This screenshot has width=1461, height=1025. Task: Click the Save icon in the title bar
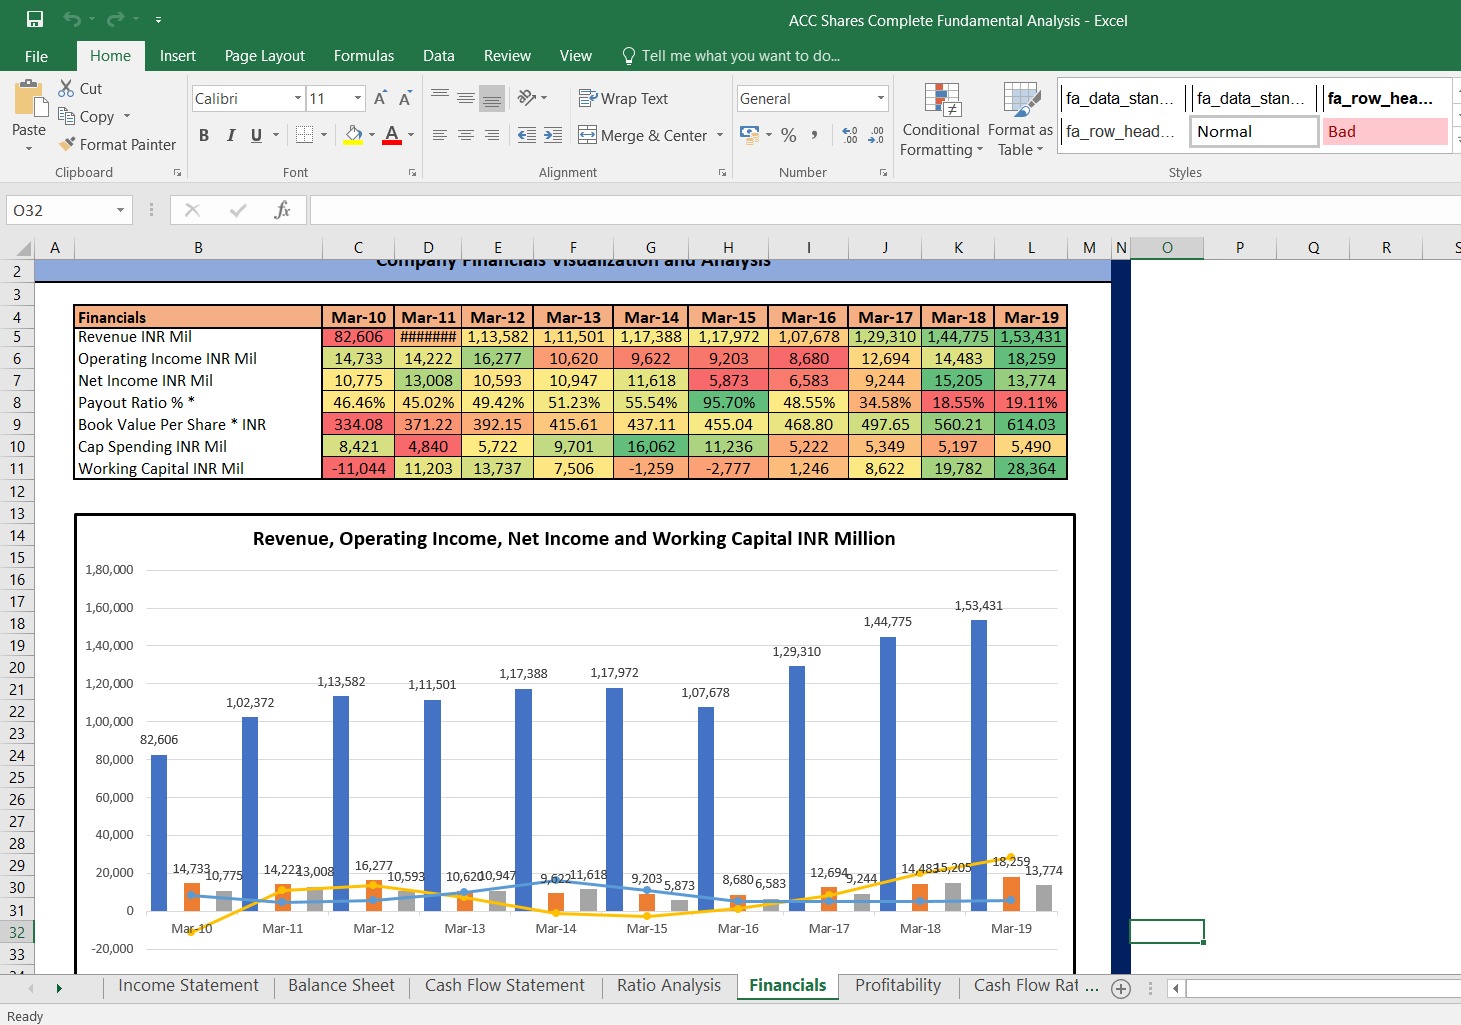click(x=35, y=19)
